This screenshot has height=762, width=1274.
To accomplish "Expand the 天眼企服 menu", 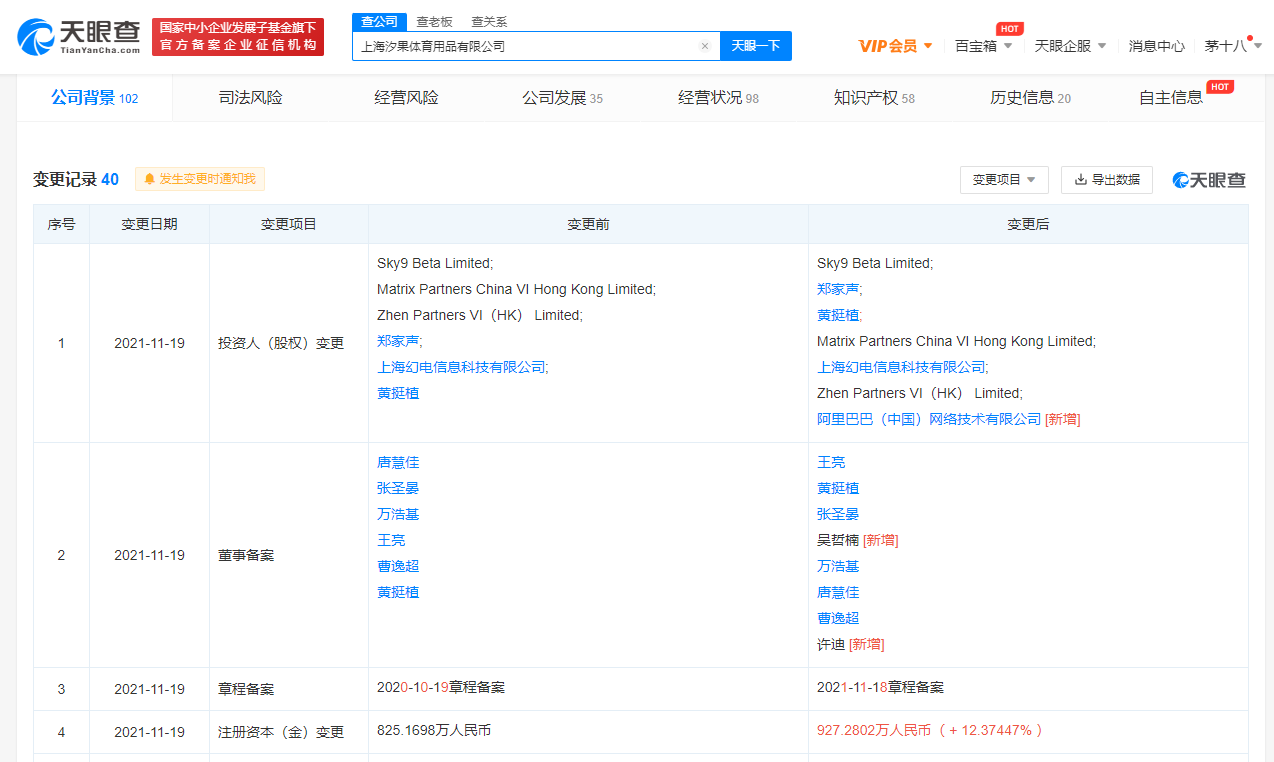I will tap(1070, 46).
